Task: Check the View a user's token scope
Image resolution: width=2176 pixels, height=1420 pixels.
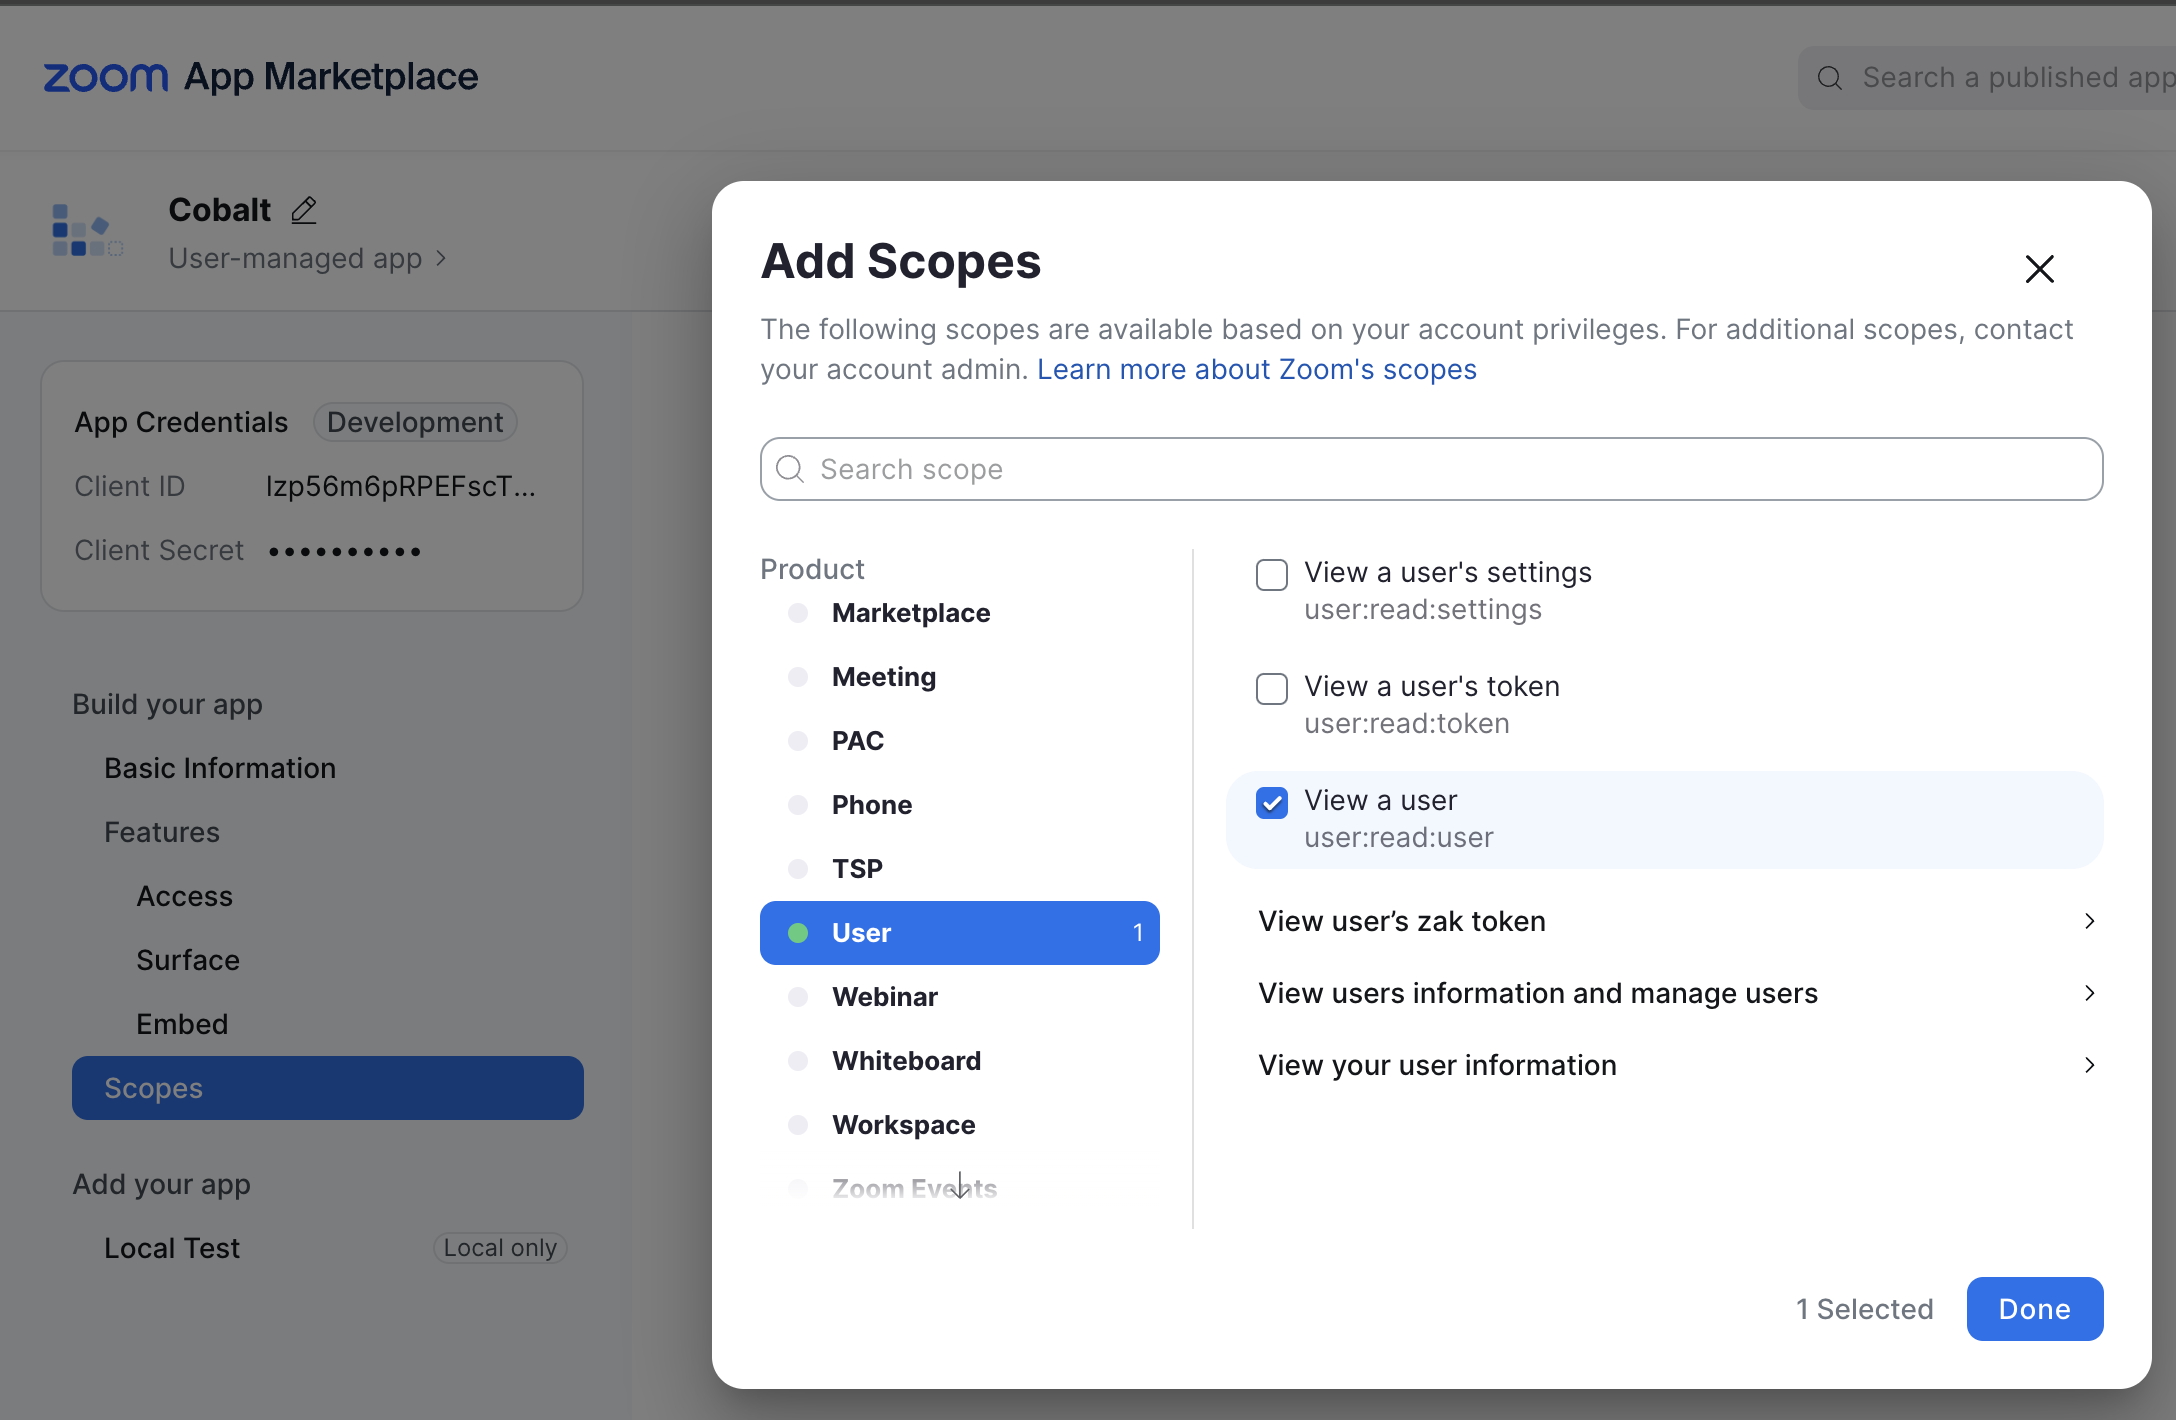Action: tap(1271, 688)
